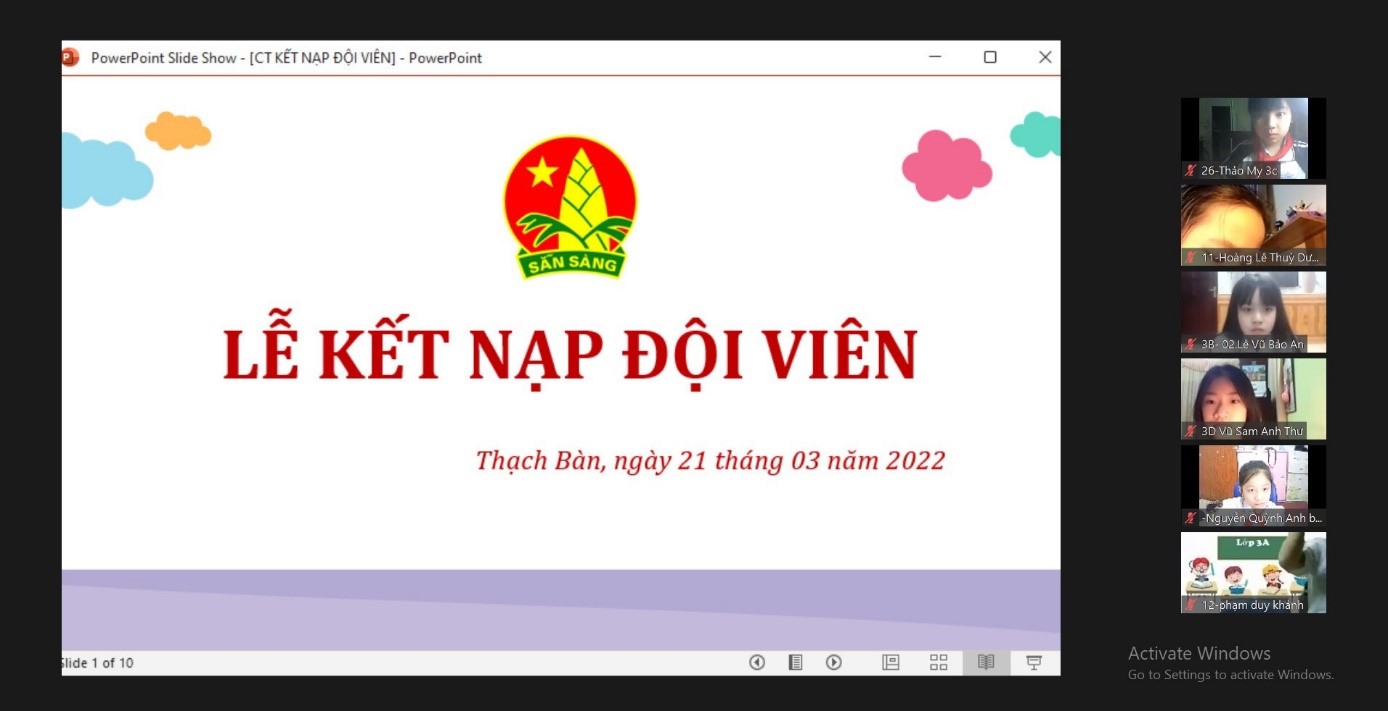Click the PowerPoint logo in title bar
Screen dimensions: 1388x711
tap(70, 57)
